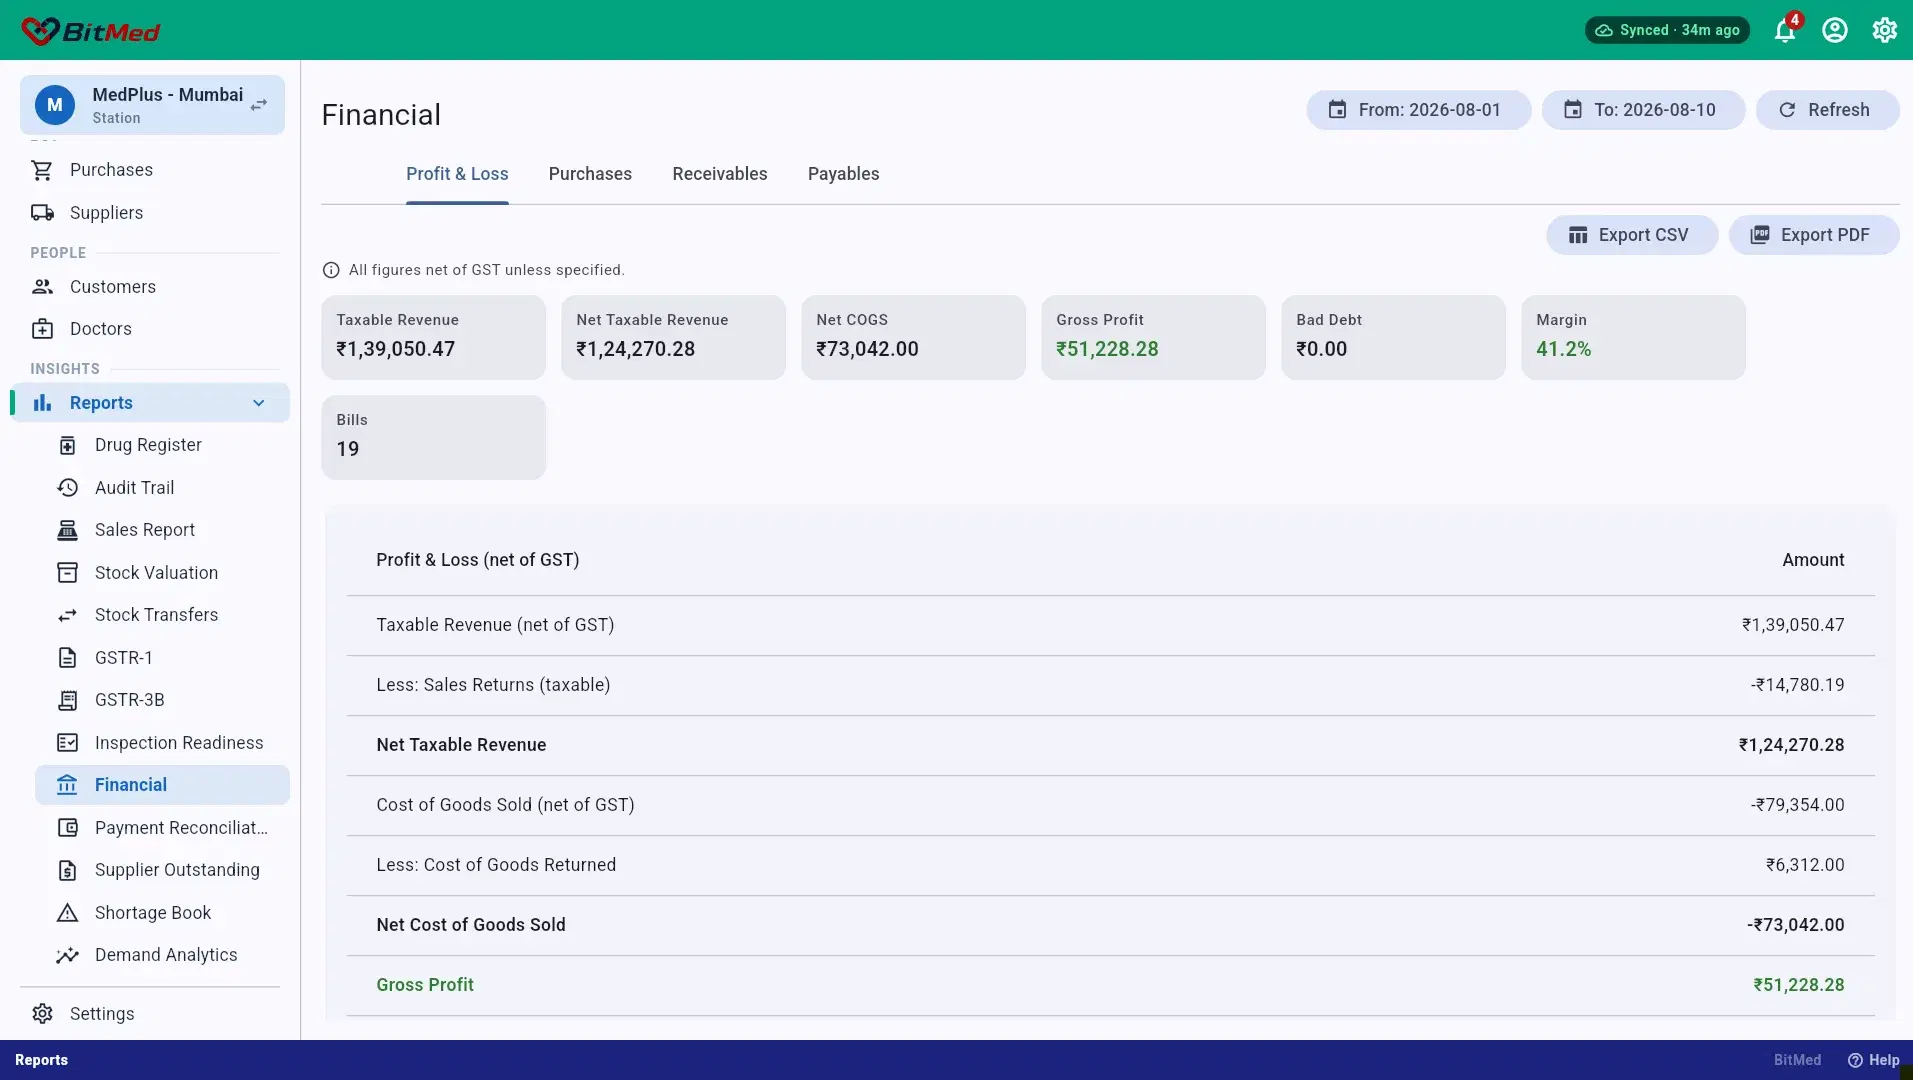Open Sales Report in sidebar
This screenshot has height=1080, width=1913.
click(x=162, y=530)
